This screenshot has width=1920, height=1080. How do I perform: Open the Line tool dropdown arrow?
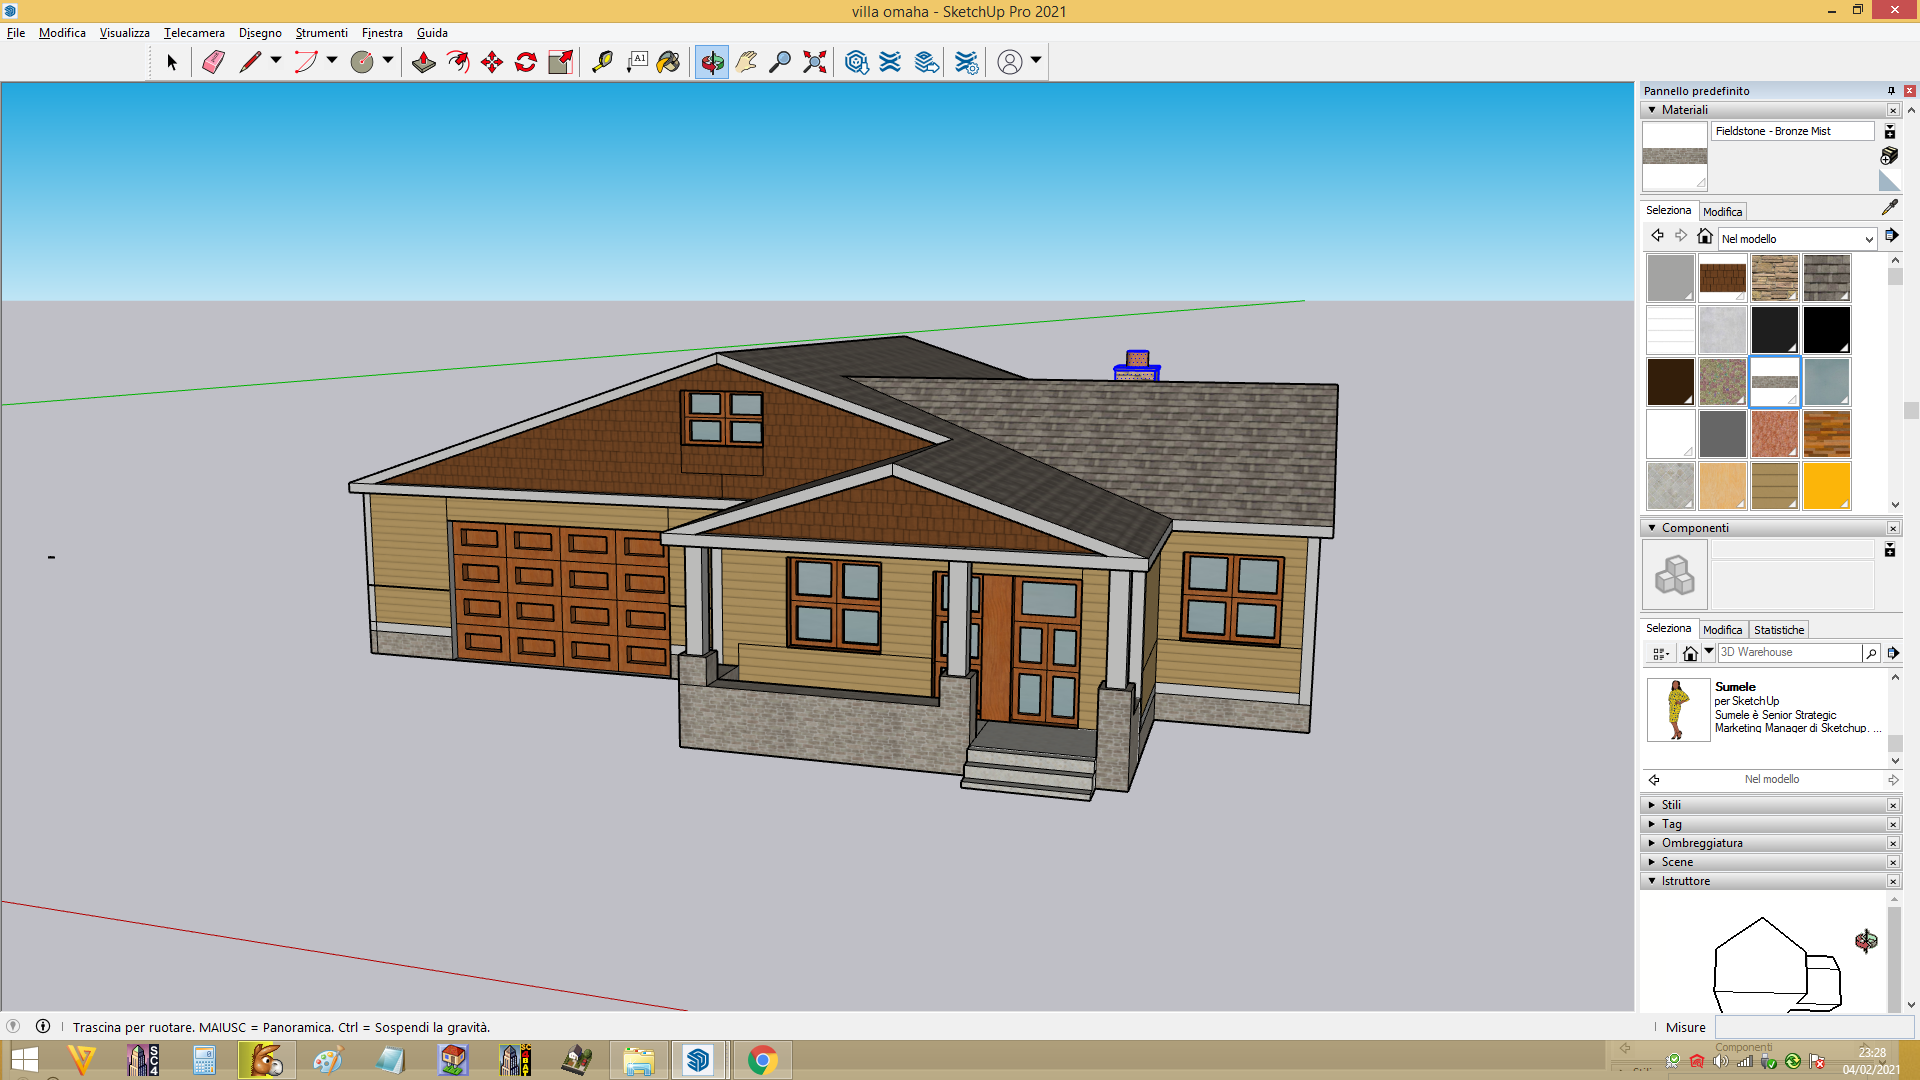click(x=276, y=60)
